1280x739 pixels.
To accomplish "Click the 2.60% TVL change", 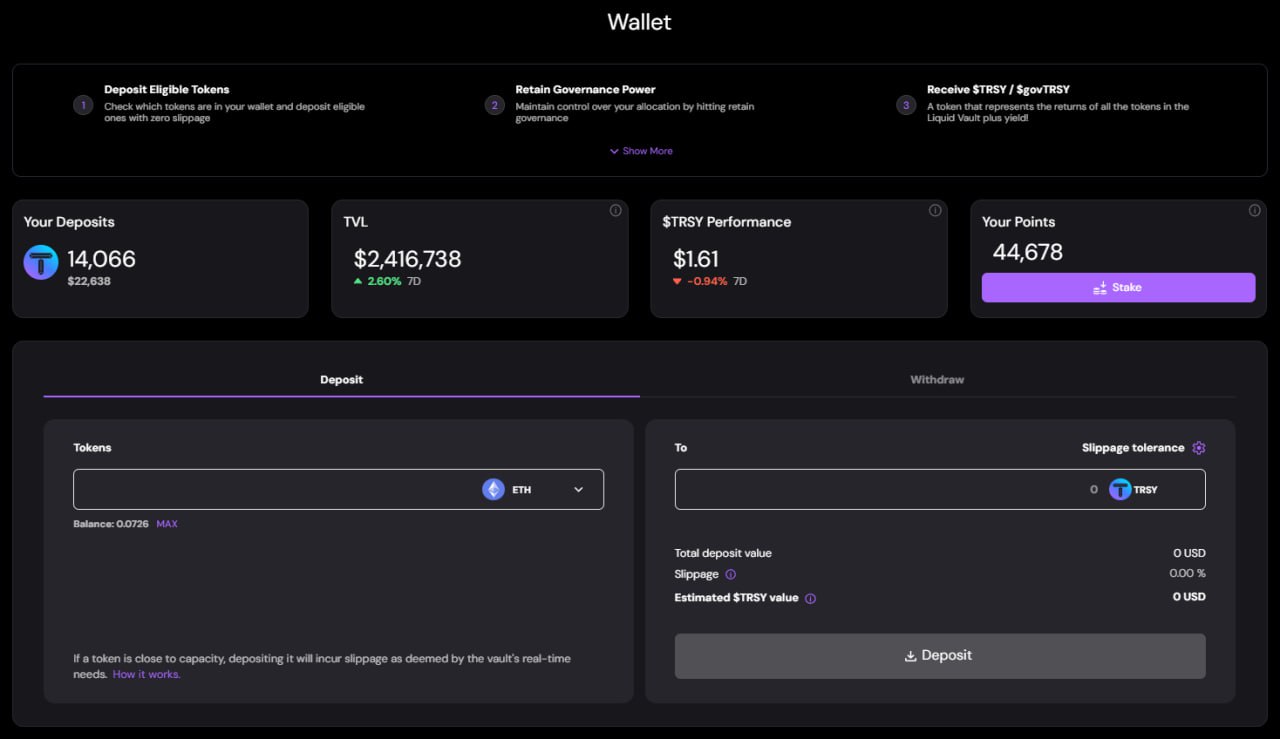I will [x=384, y=281].
